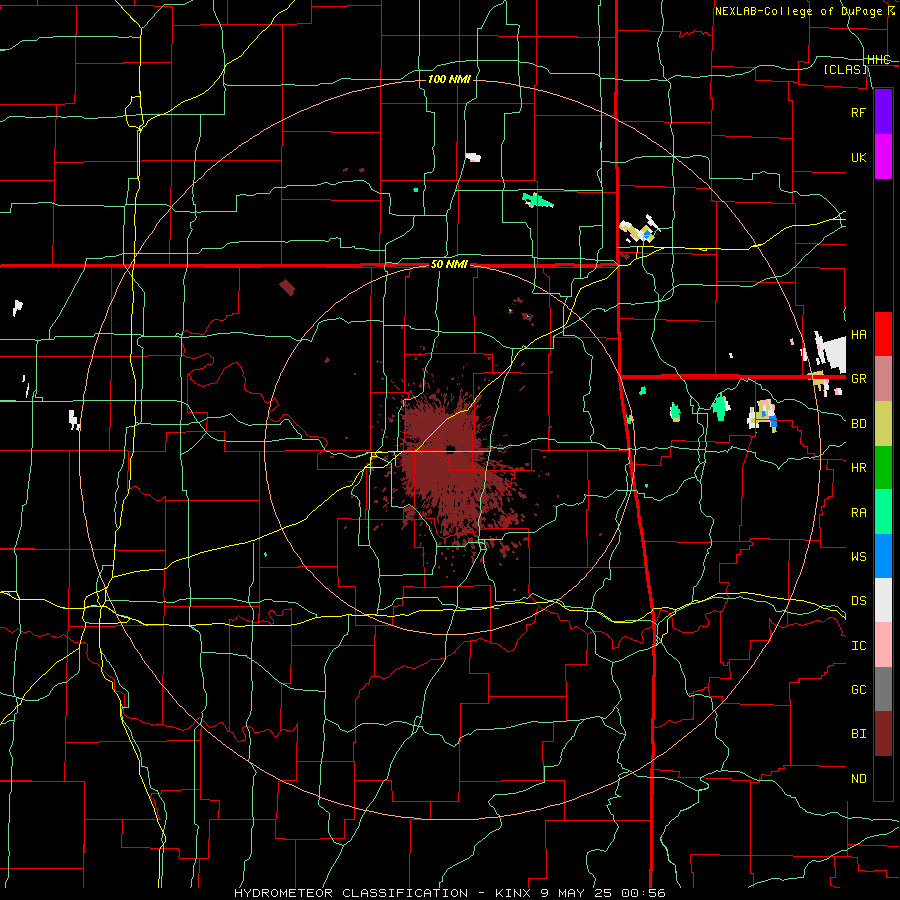Click the gray GC legend swatch
Viewport: 900px width, 900px height.
(x=883, y=689)
